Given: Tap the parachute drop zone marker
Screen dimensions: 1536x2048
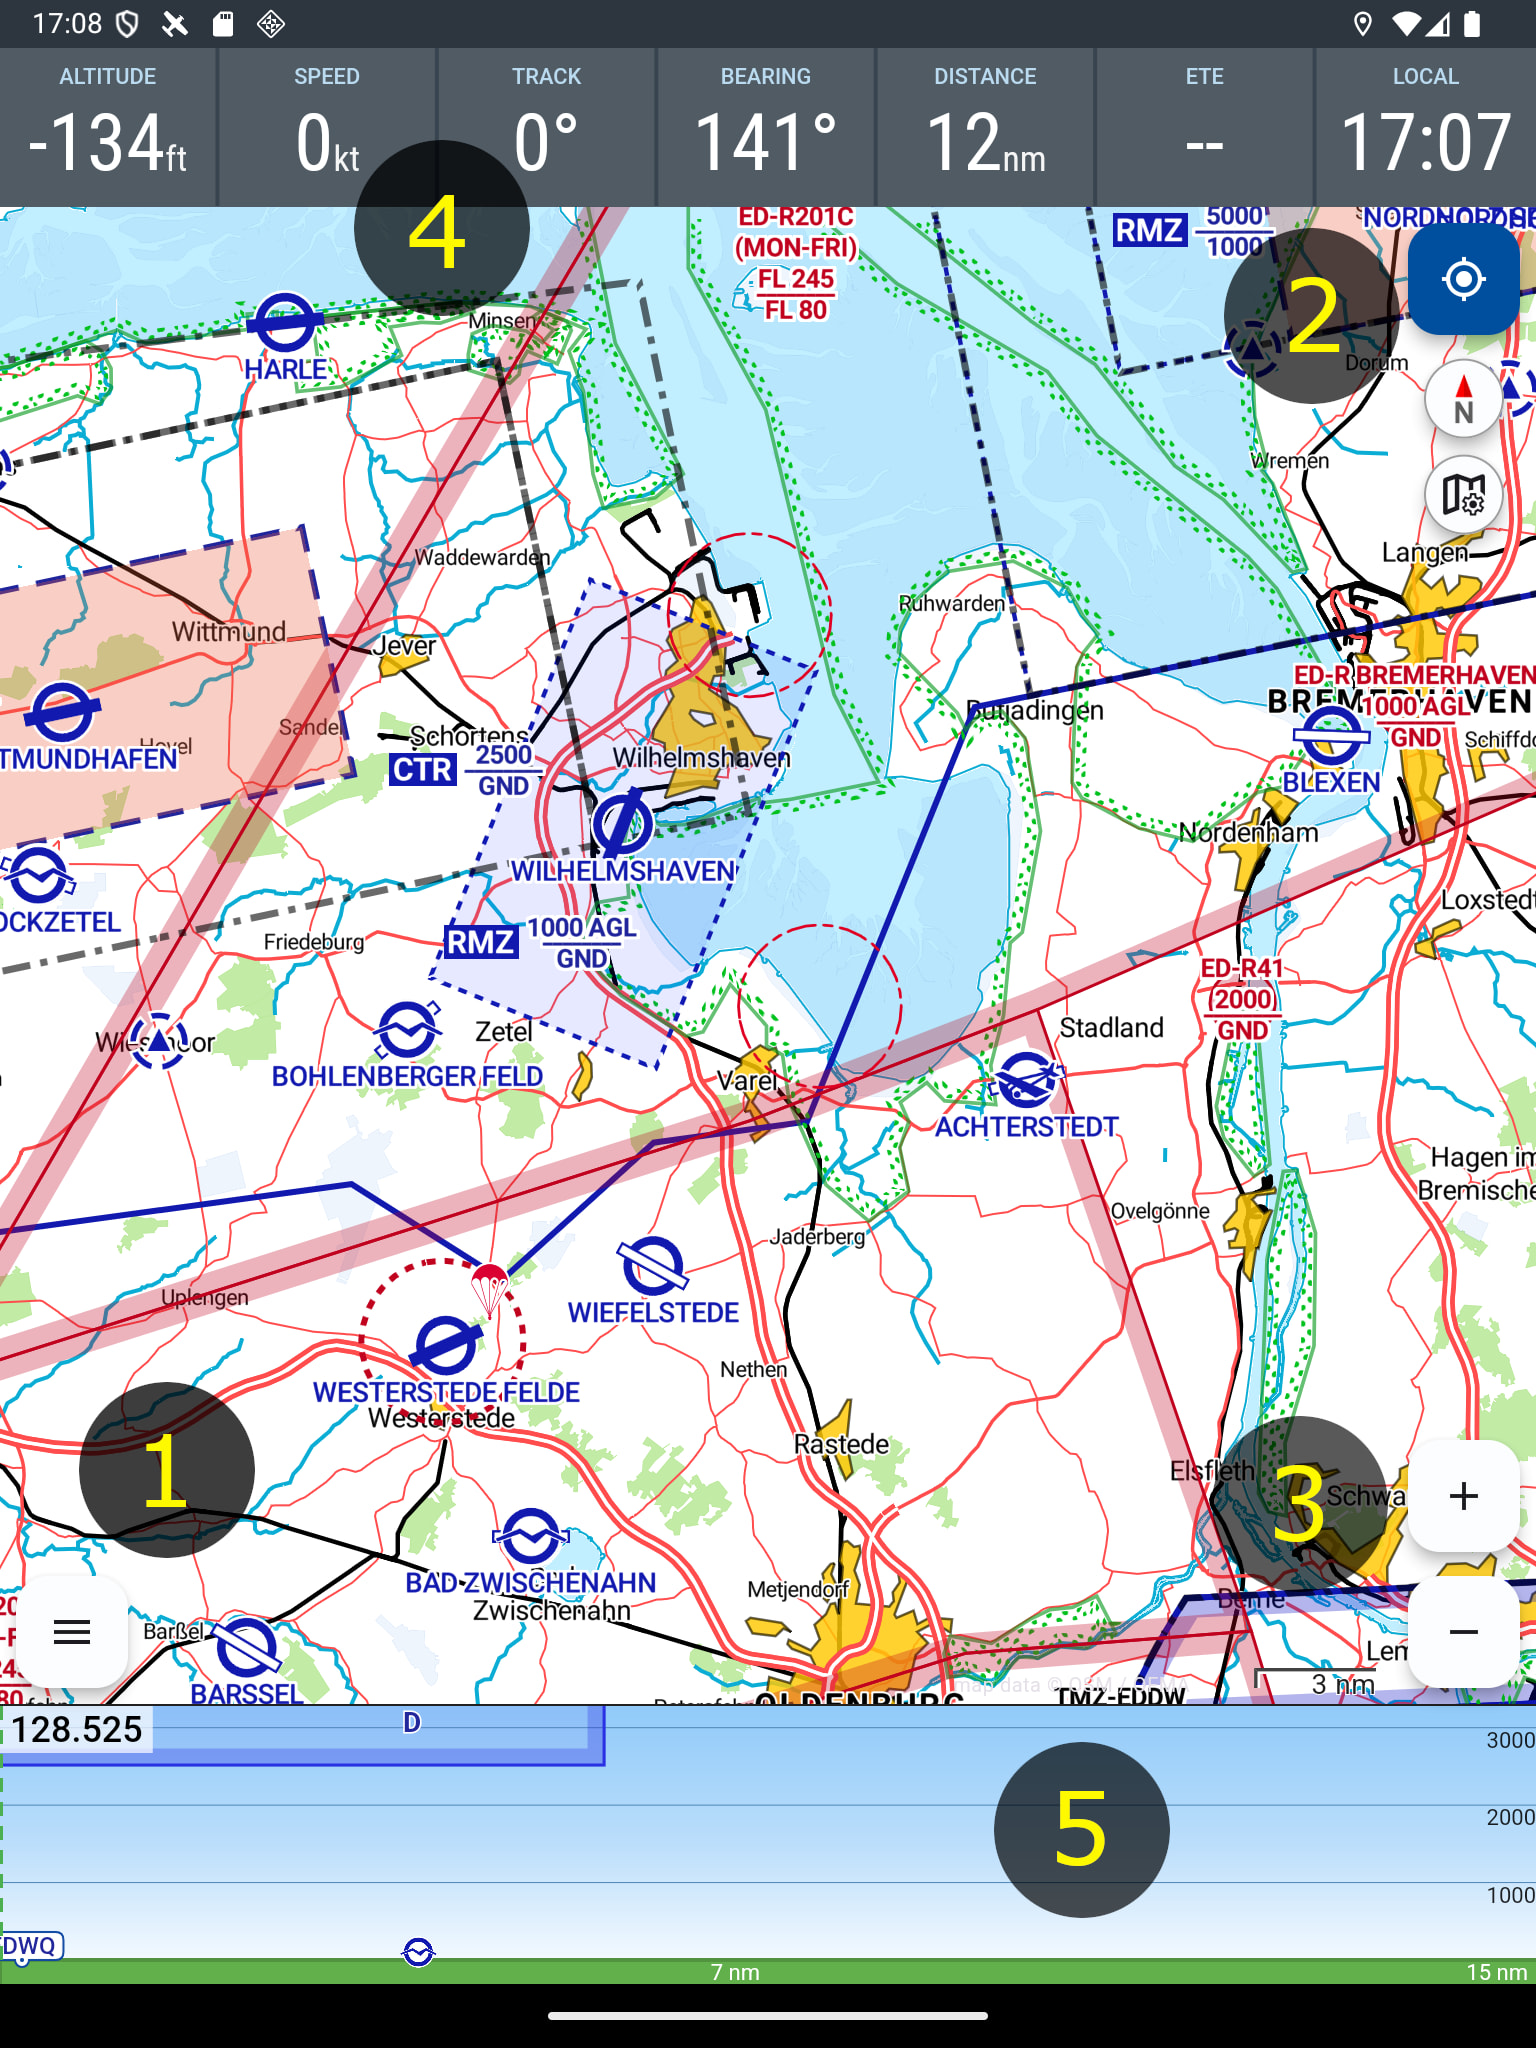Looking at the screenshot, I should click(489, 1287).
